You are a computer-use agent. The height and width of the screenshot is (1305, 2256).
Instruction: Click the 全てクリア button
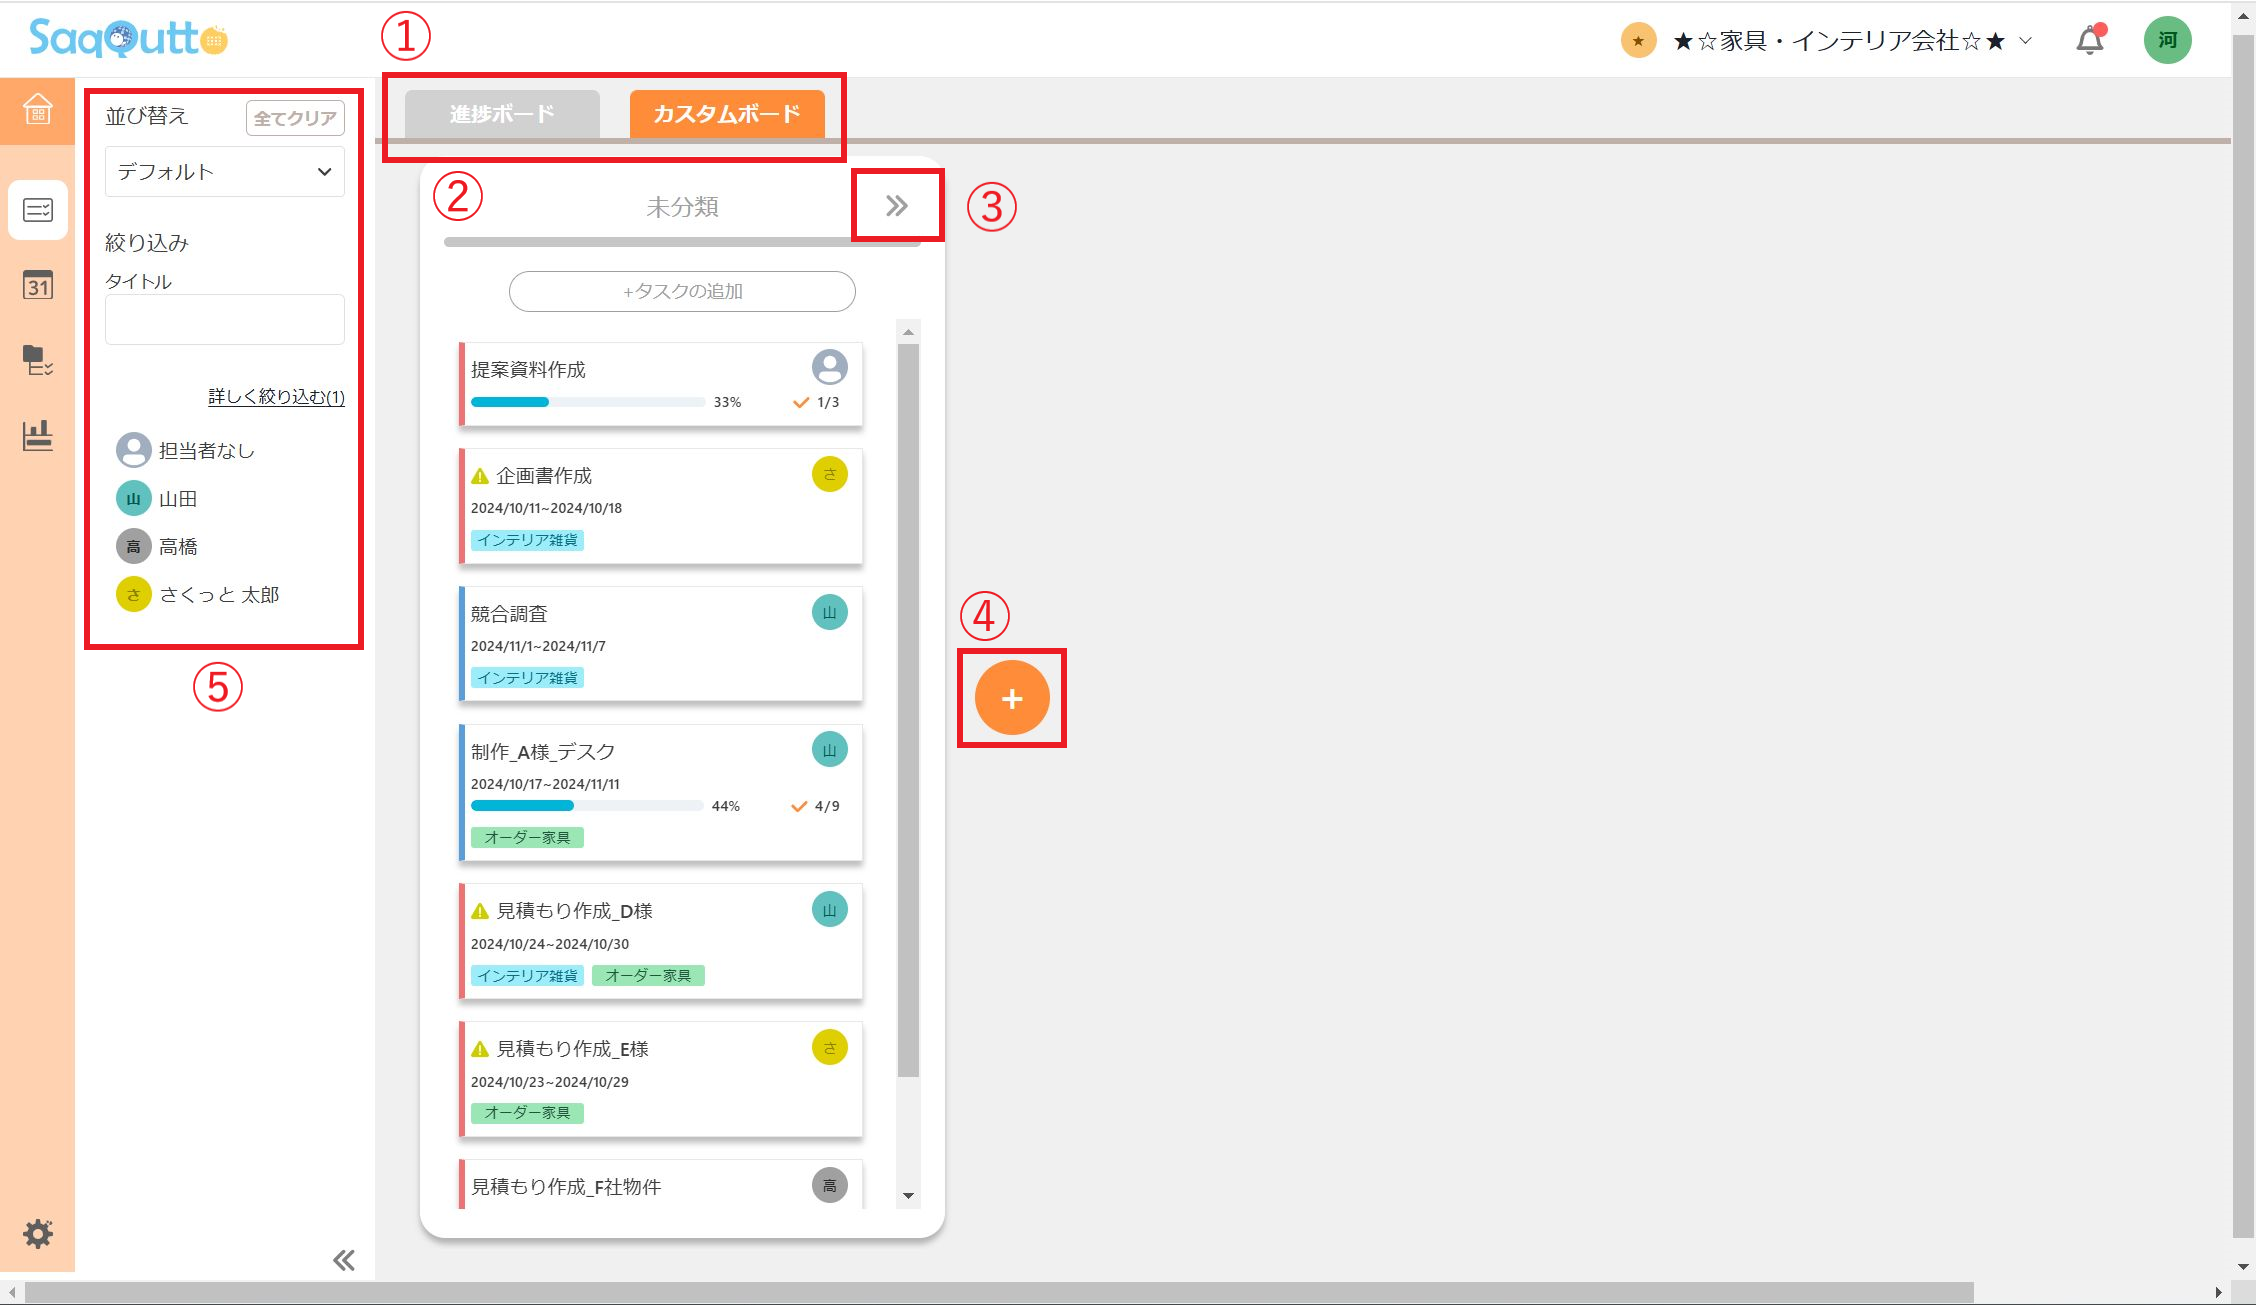click(294, 118)
